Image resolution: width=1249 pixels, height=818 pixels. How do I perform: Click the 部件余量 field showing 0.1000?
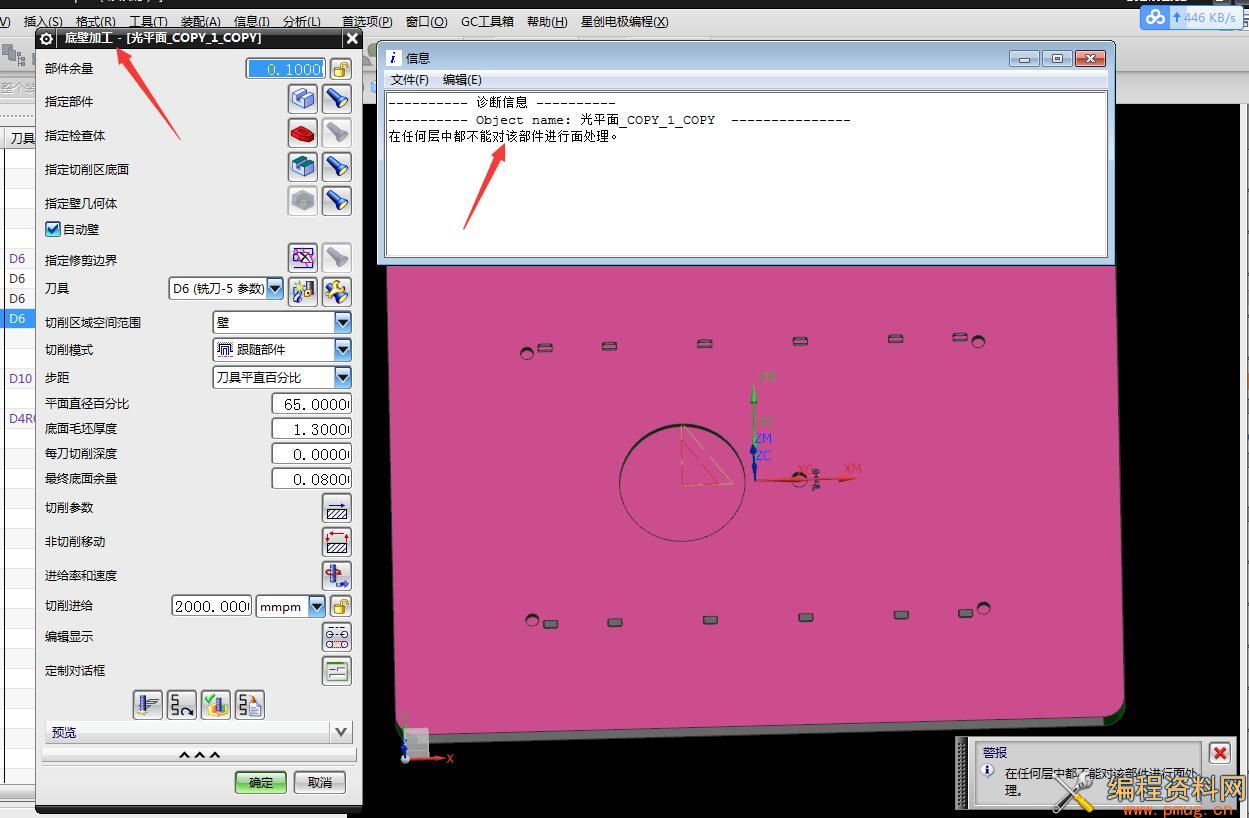point(286,69)
